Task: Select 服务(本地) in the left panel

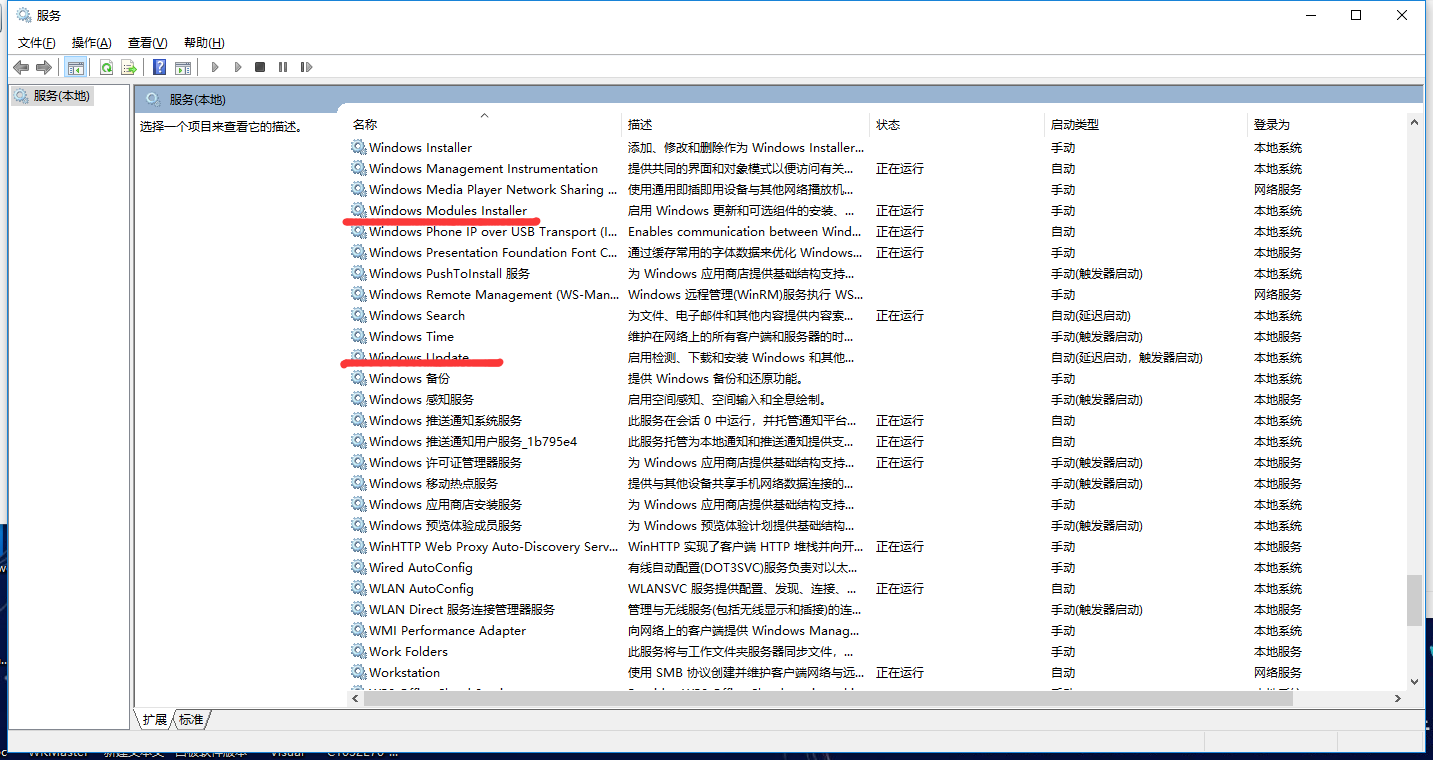Action: pyautogui.click(x=59, y=95)
